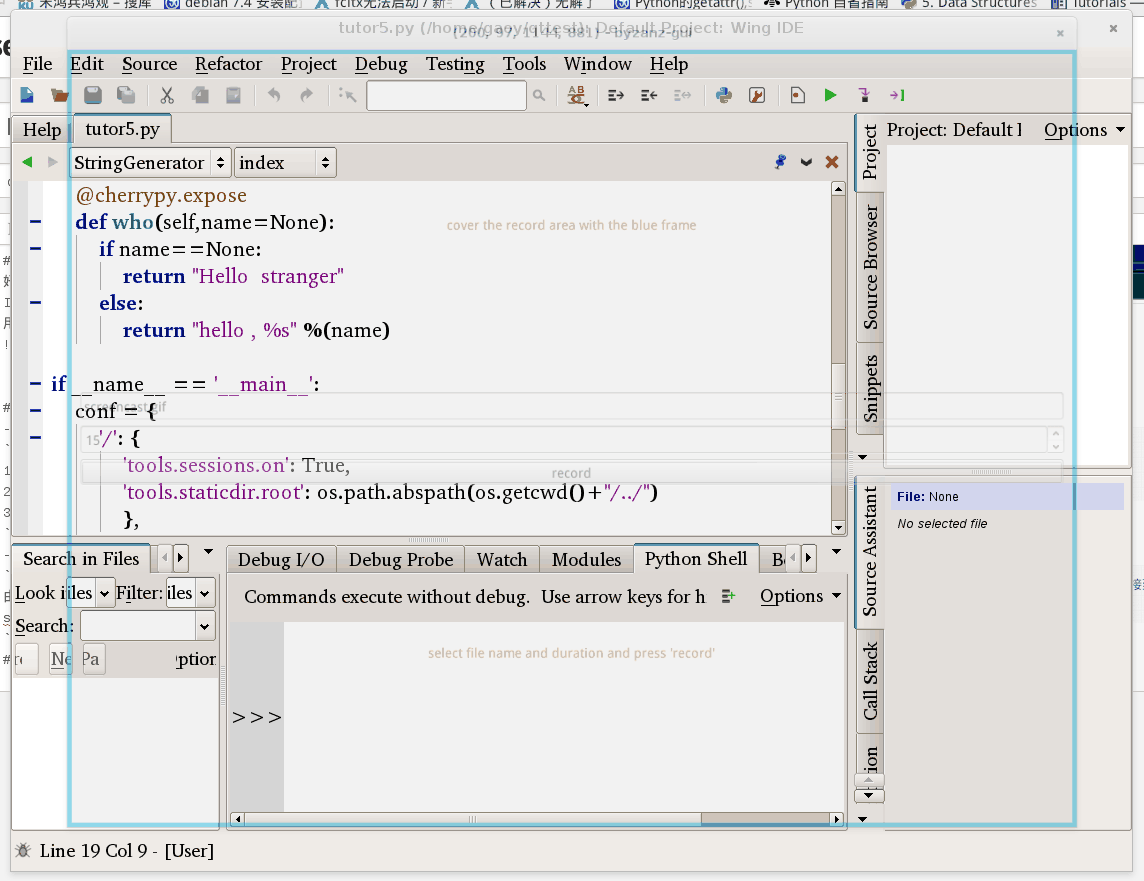Toggle spell checking with the ABC icon

coord(575,94)
